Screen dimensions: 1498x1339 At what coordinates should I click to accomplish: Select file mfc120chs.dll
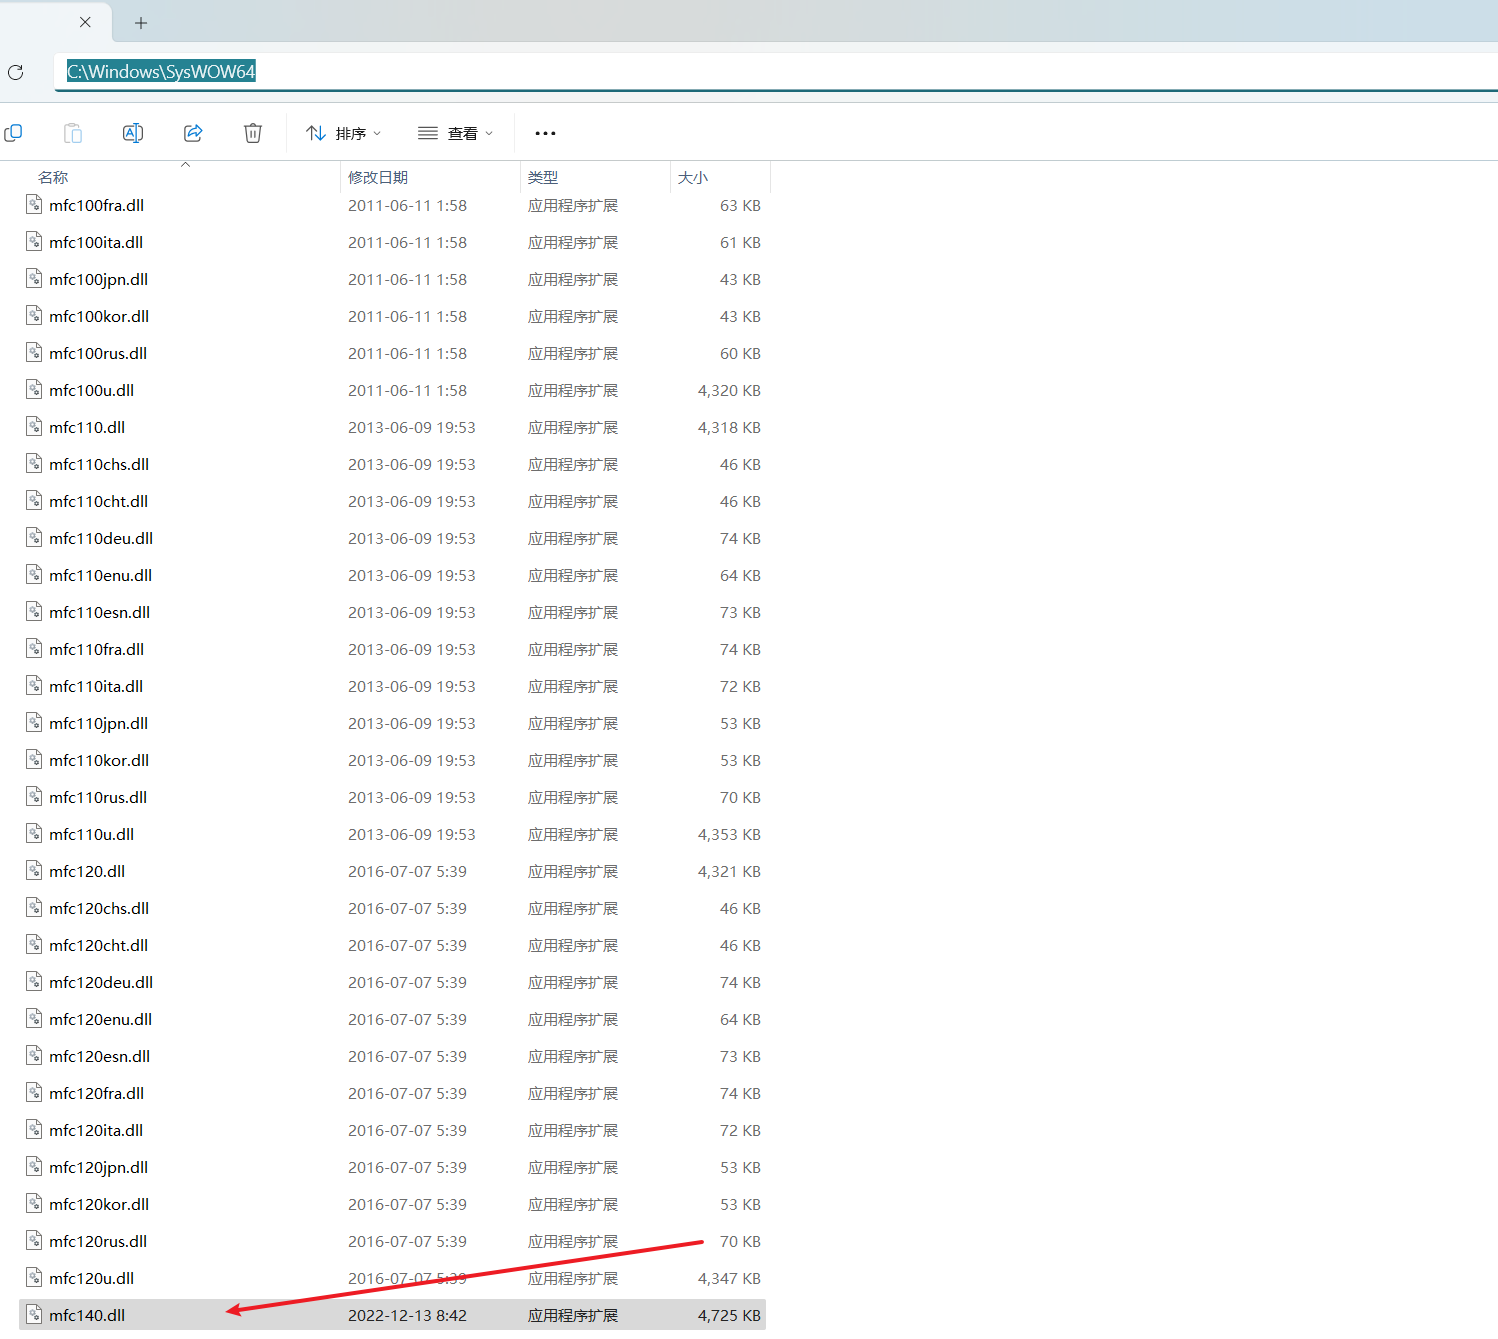pos(99,908)
